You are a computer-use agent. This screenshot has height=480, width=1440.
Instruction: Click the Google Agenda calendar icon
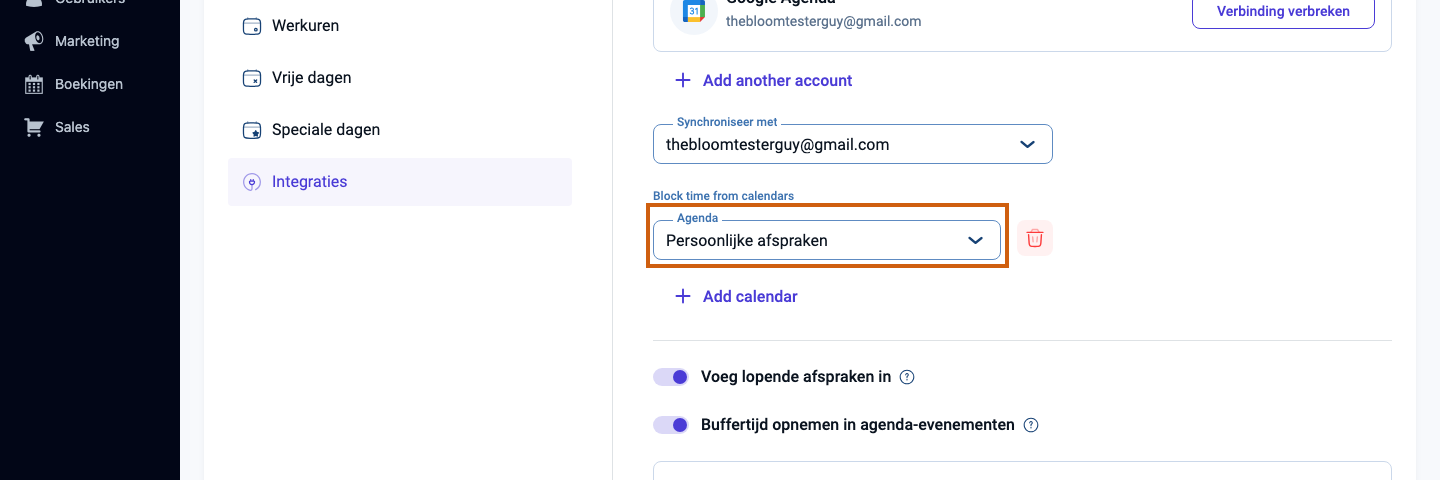[x=694, y=12]
